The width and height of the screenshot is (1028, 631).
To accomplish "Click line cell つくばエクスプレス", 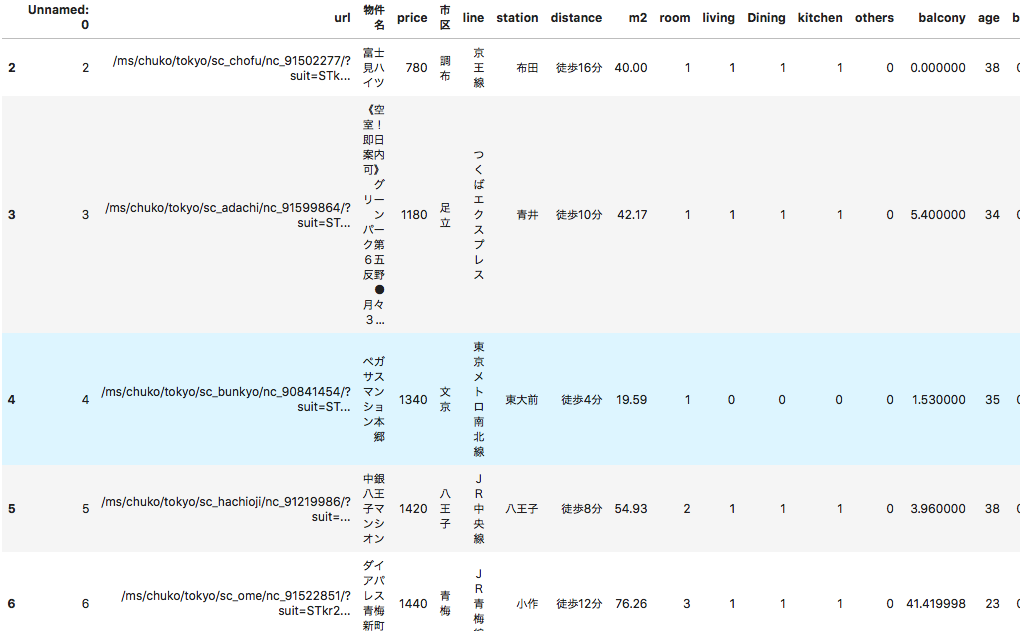I will (x=479, y=214).
